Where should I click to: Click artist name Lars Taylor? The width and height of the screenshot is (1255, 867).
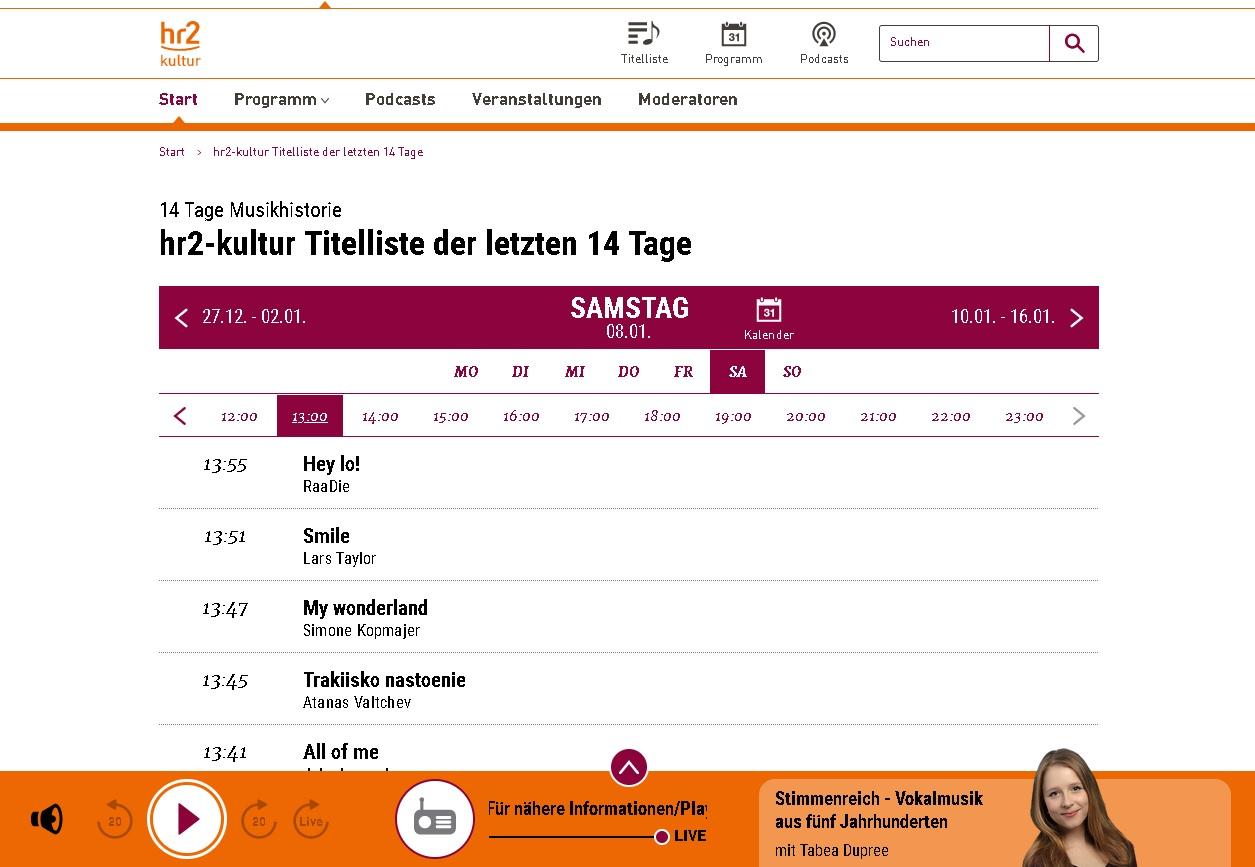pos(339,559)
